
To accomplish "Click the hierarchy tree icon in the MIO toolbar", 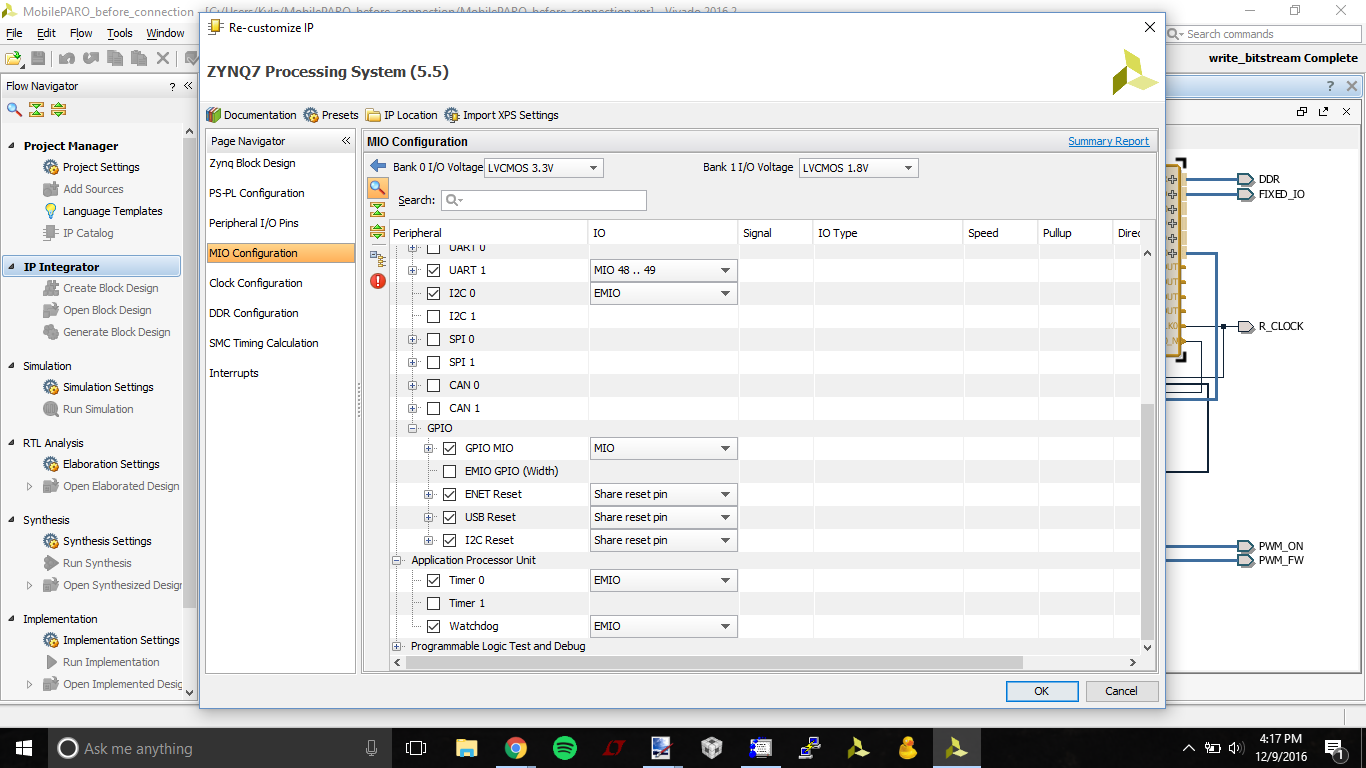I will click(x=377, y=259).
